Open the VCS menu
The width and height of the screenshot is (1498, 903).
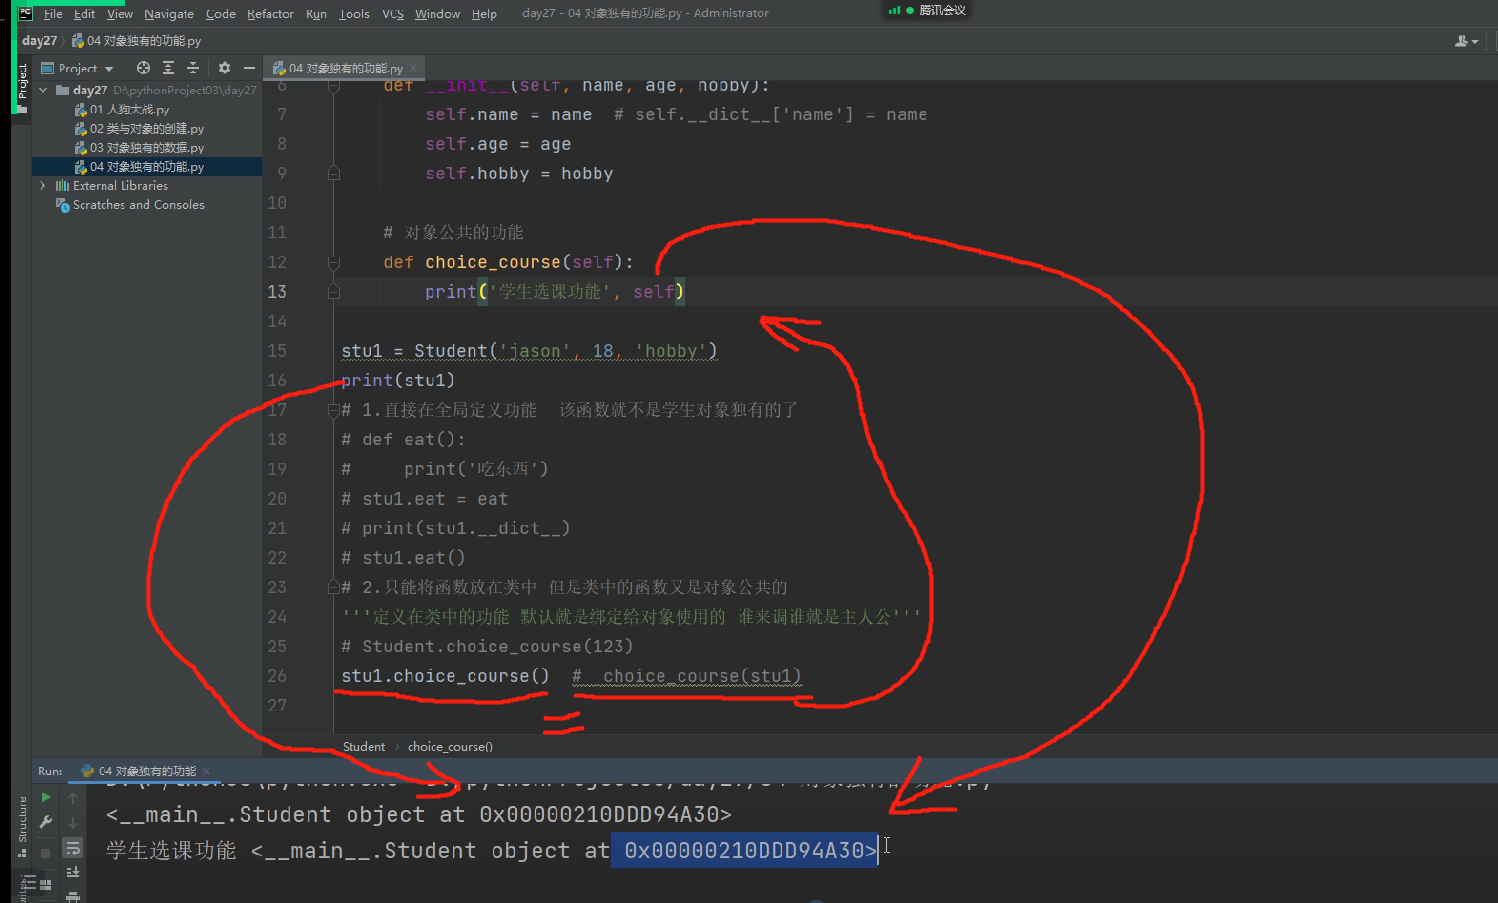(393, 14)
